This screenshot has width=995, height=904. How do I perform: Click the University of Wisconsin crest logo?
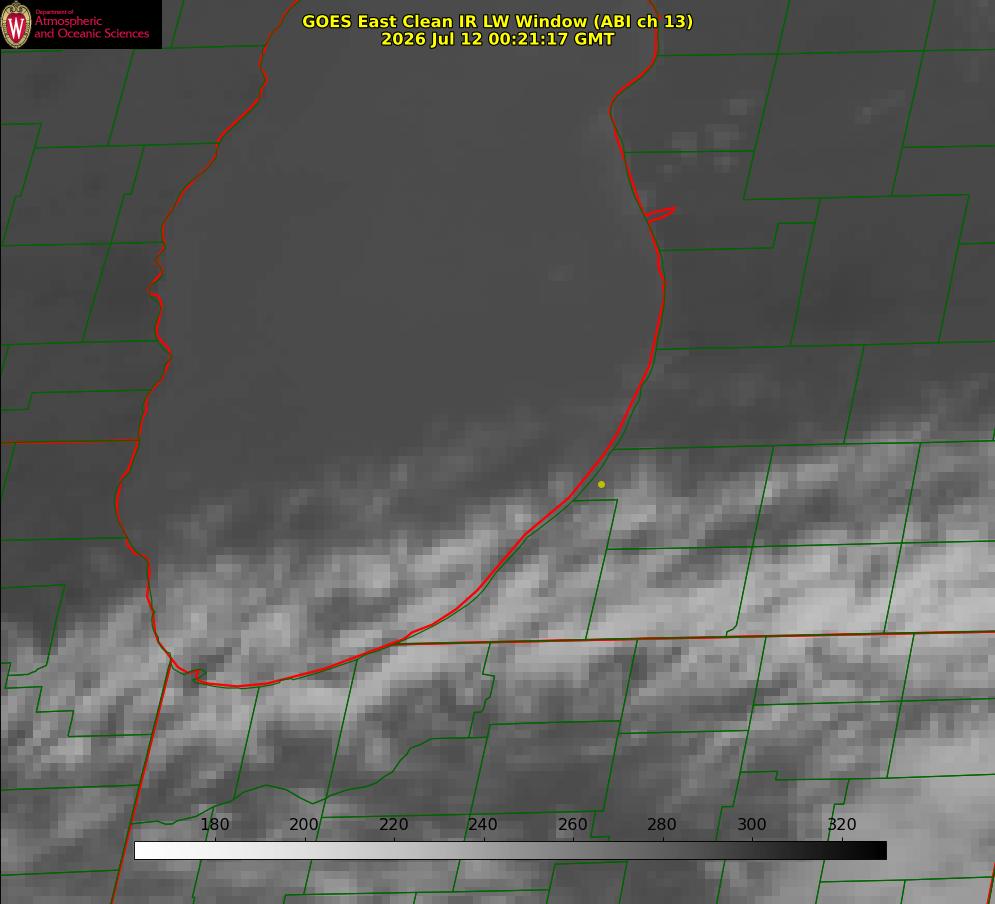pos(16,24)
